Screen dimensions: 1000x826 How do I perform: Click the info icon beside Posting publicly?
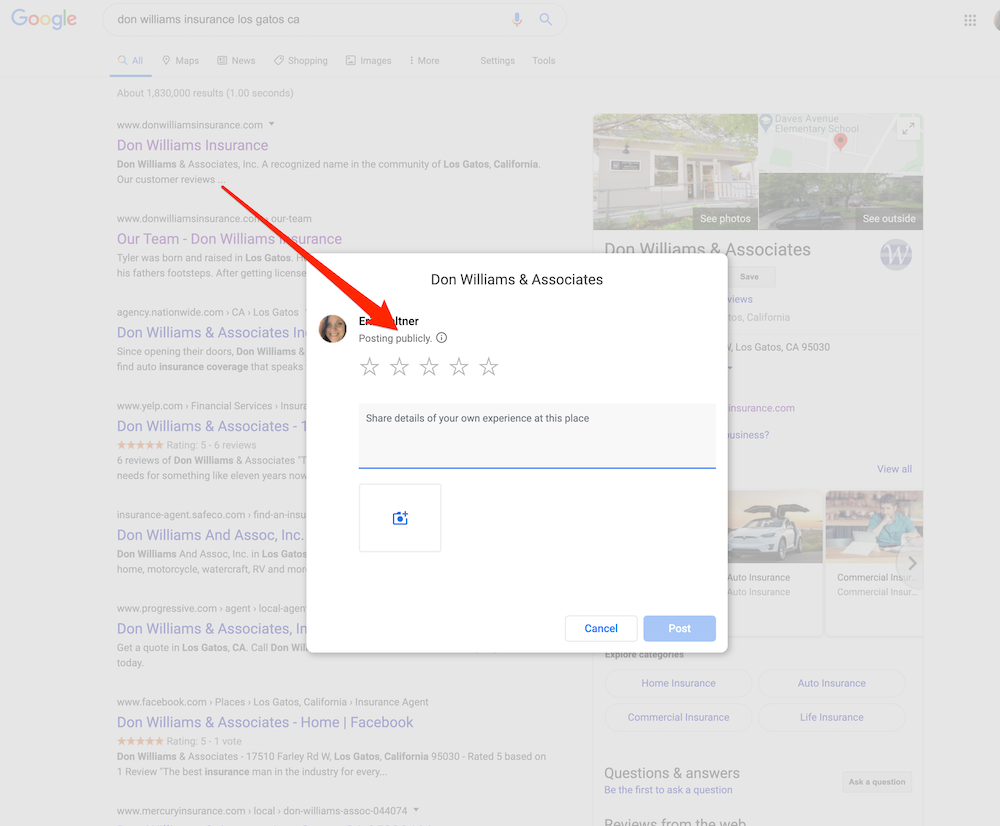coord(441,338)
